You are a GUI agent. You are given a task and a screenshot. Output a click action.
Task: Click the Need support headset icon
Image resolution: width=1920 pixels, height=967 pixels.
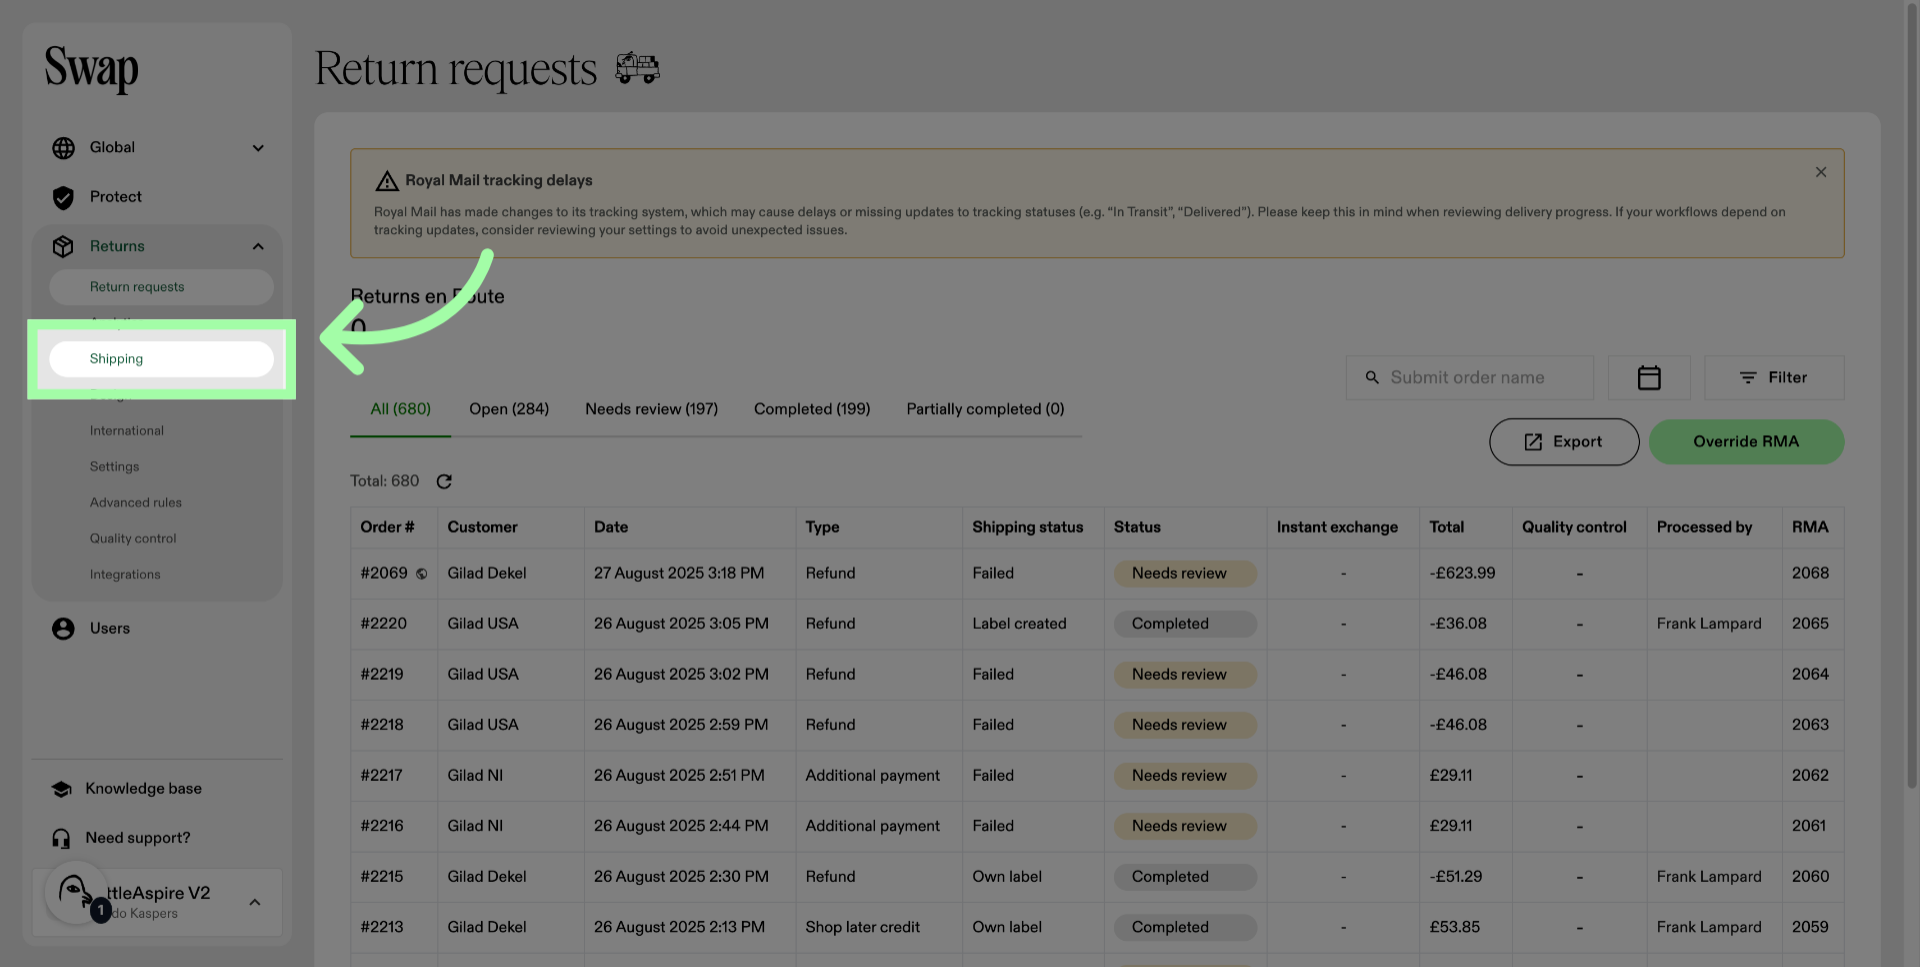click(x=61, y=839)
